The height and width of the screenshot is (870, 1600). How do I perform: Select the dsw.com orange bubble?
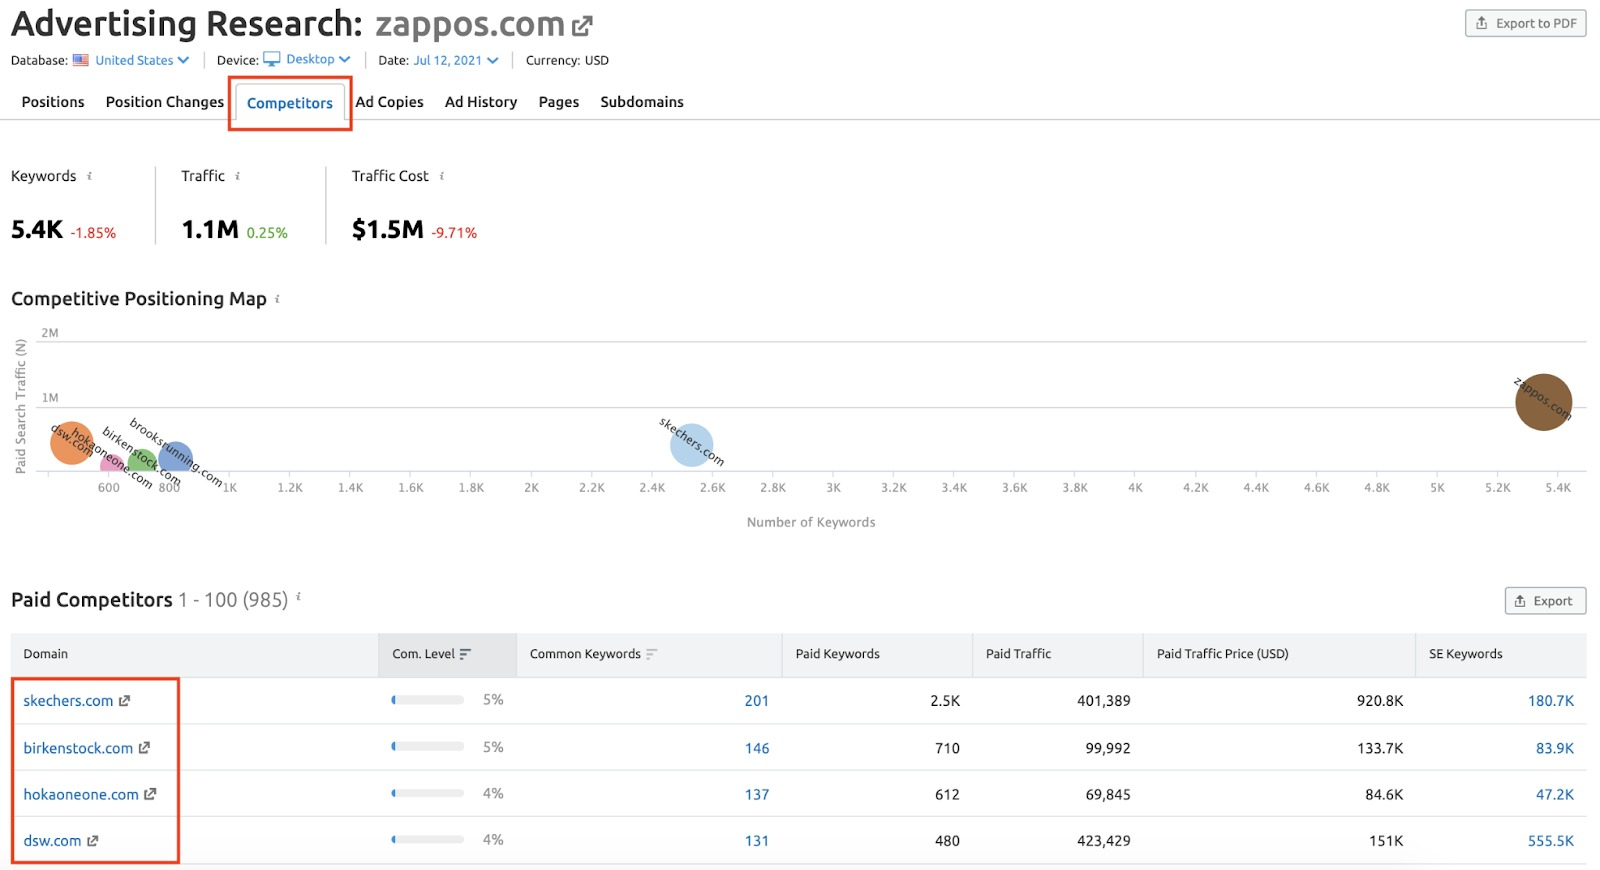[x=71, y=443]
